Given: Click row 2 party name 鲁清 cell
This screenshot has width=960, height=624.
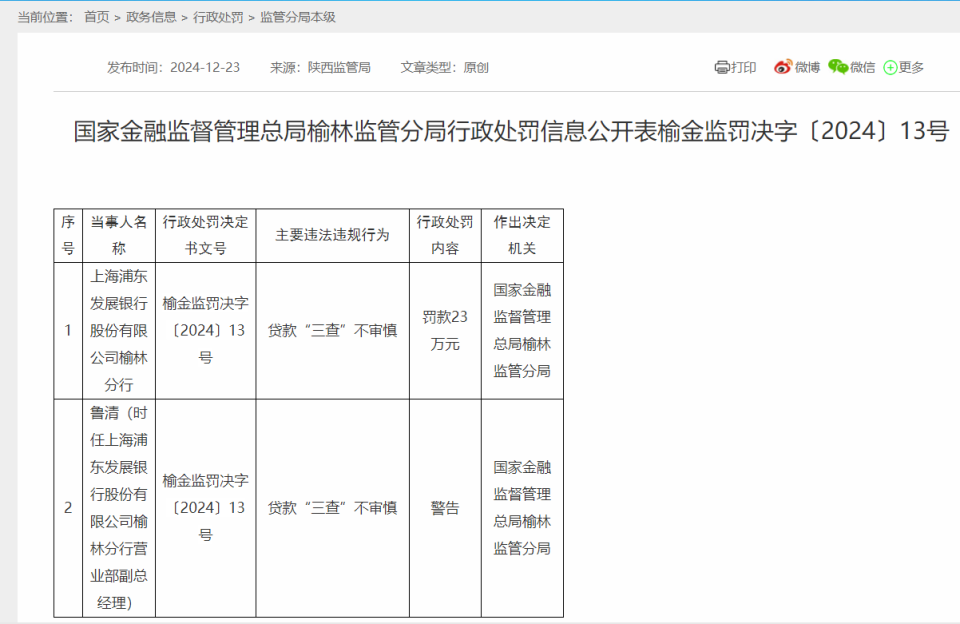Looking at the screenshot, I should 119,508.
